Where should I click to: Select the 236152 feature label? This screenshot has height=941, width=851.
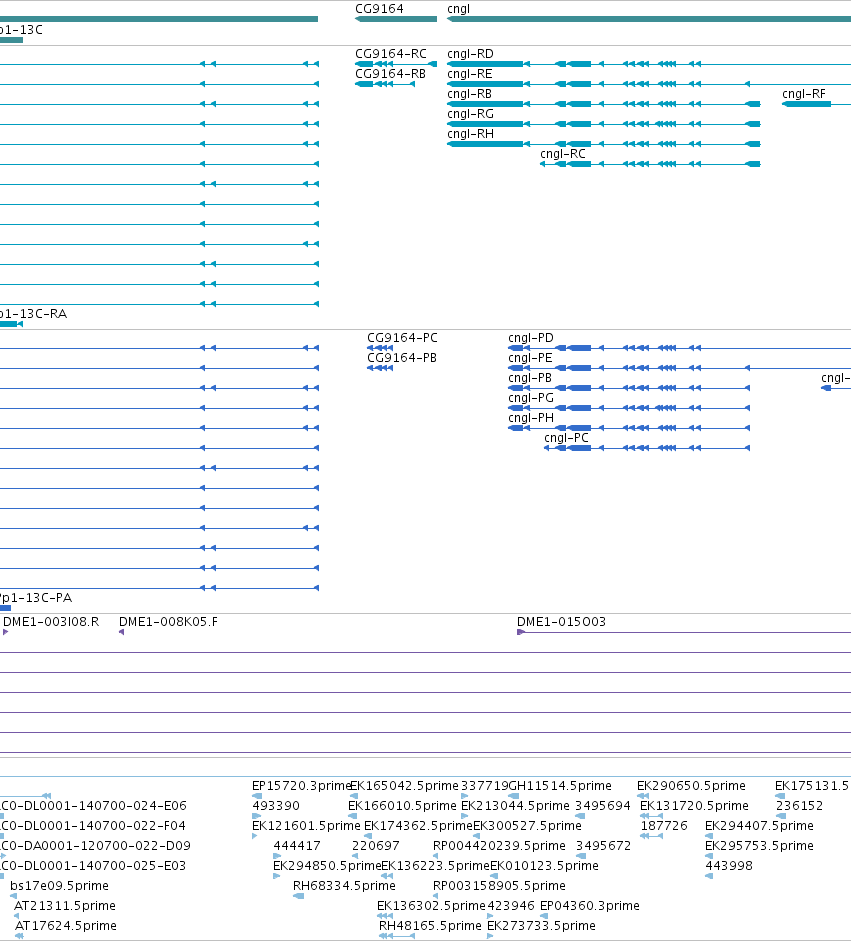pos(799,805)
